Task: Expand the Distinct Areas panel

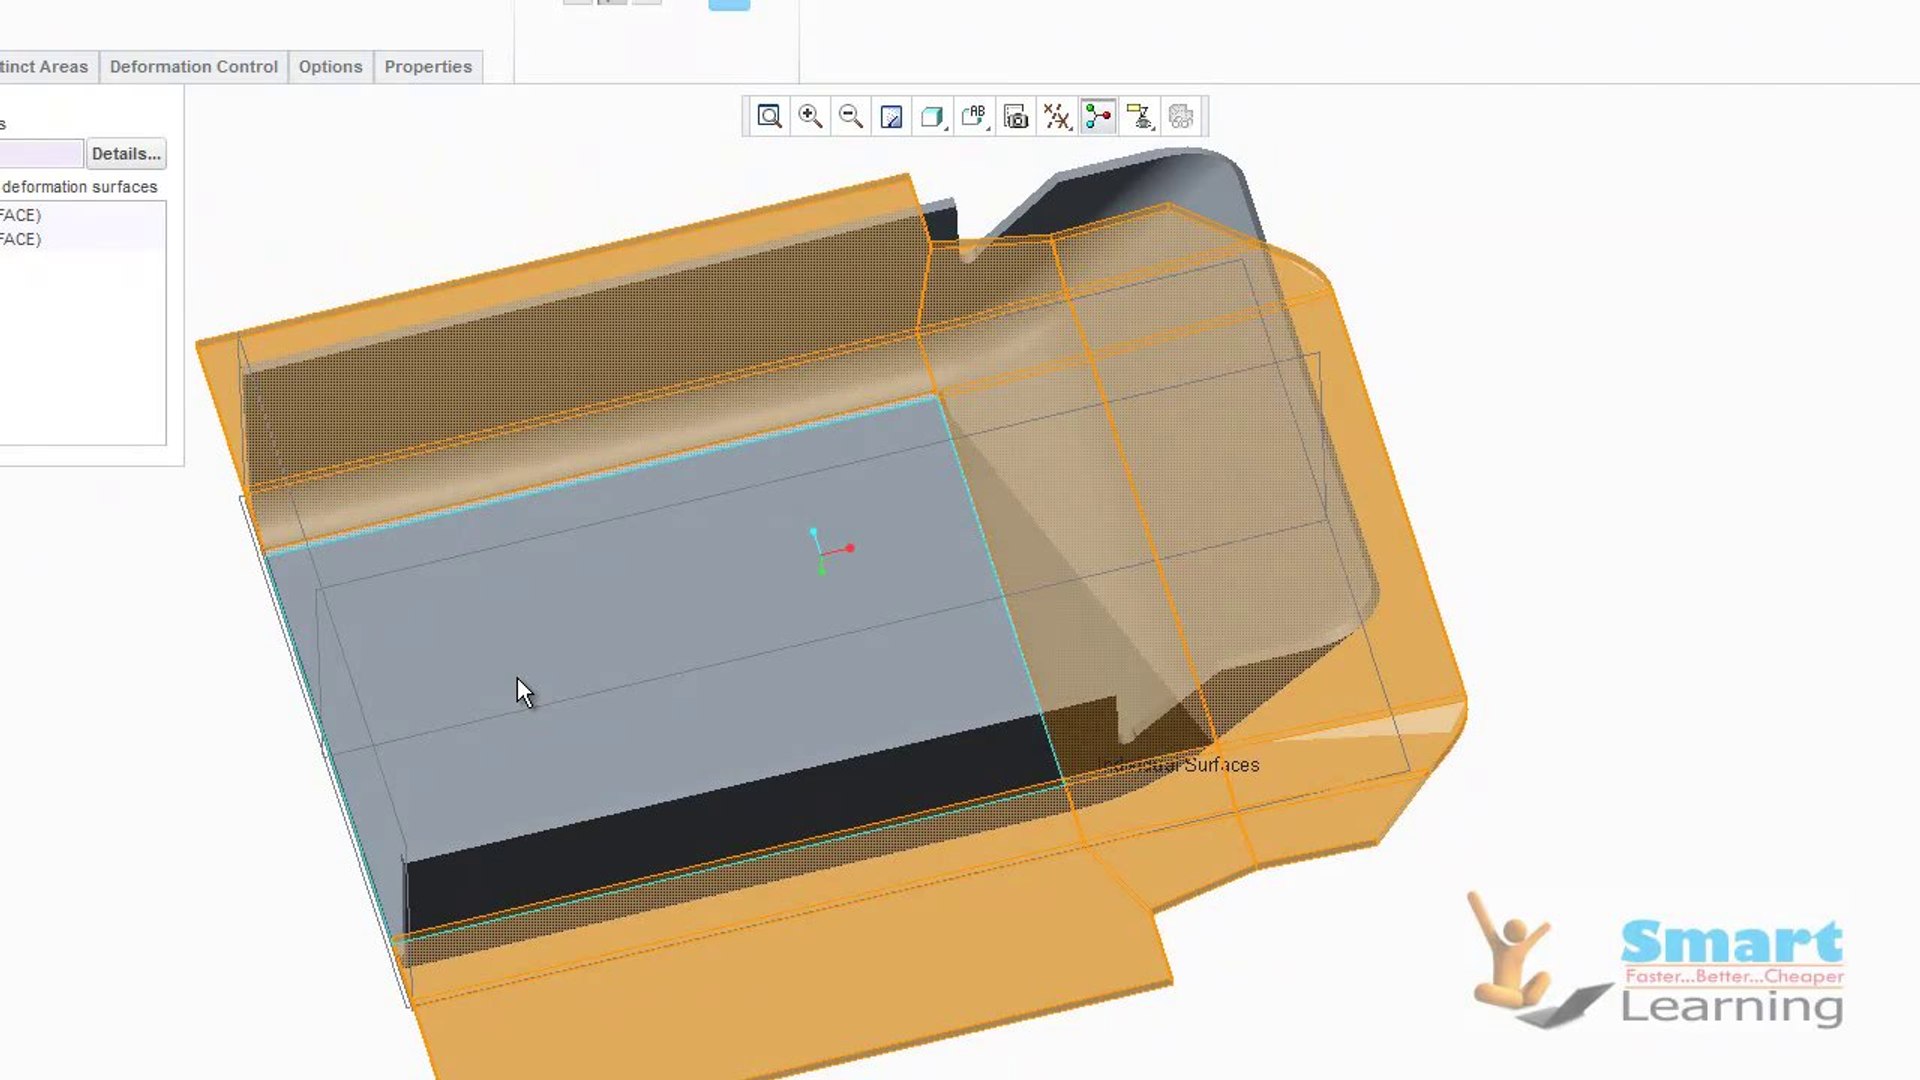Action: click(x=44, y=66)
